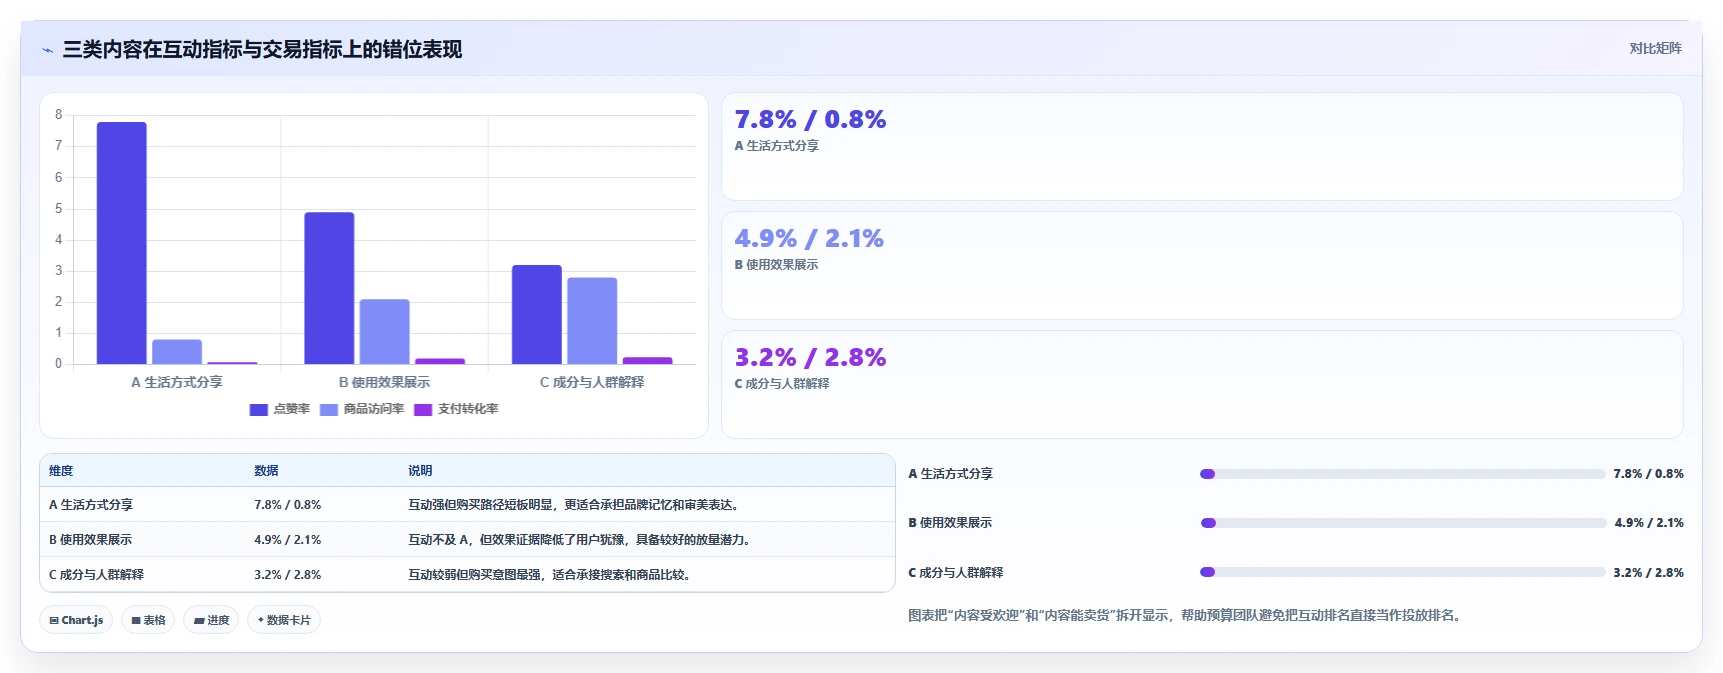
Task: Open the 4.9% / 2.1% data card
Action: (x=1202, y=266)
